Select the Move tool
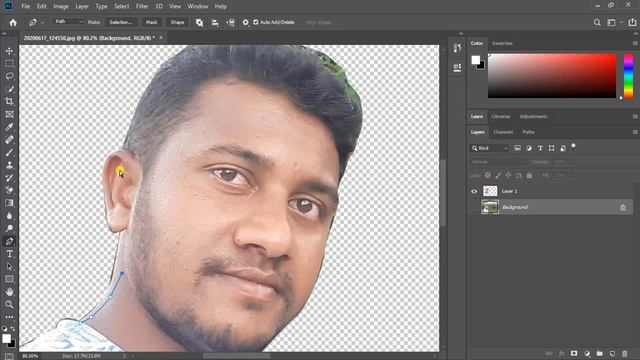The width and height of the screenshot is (640, 360). click(9, 51)
